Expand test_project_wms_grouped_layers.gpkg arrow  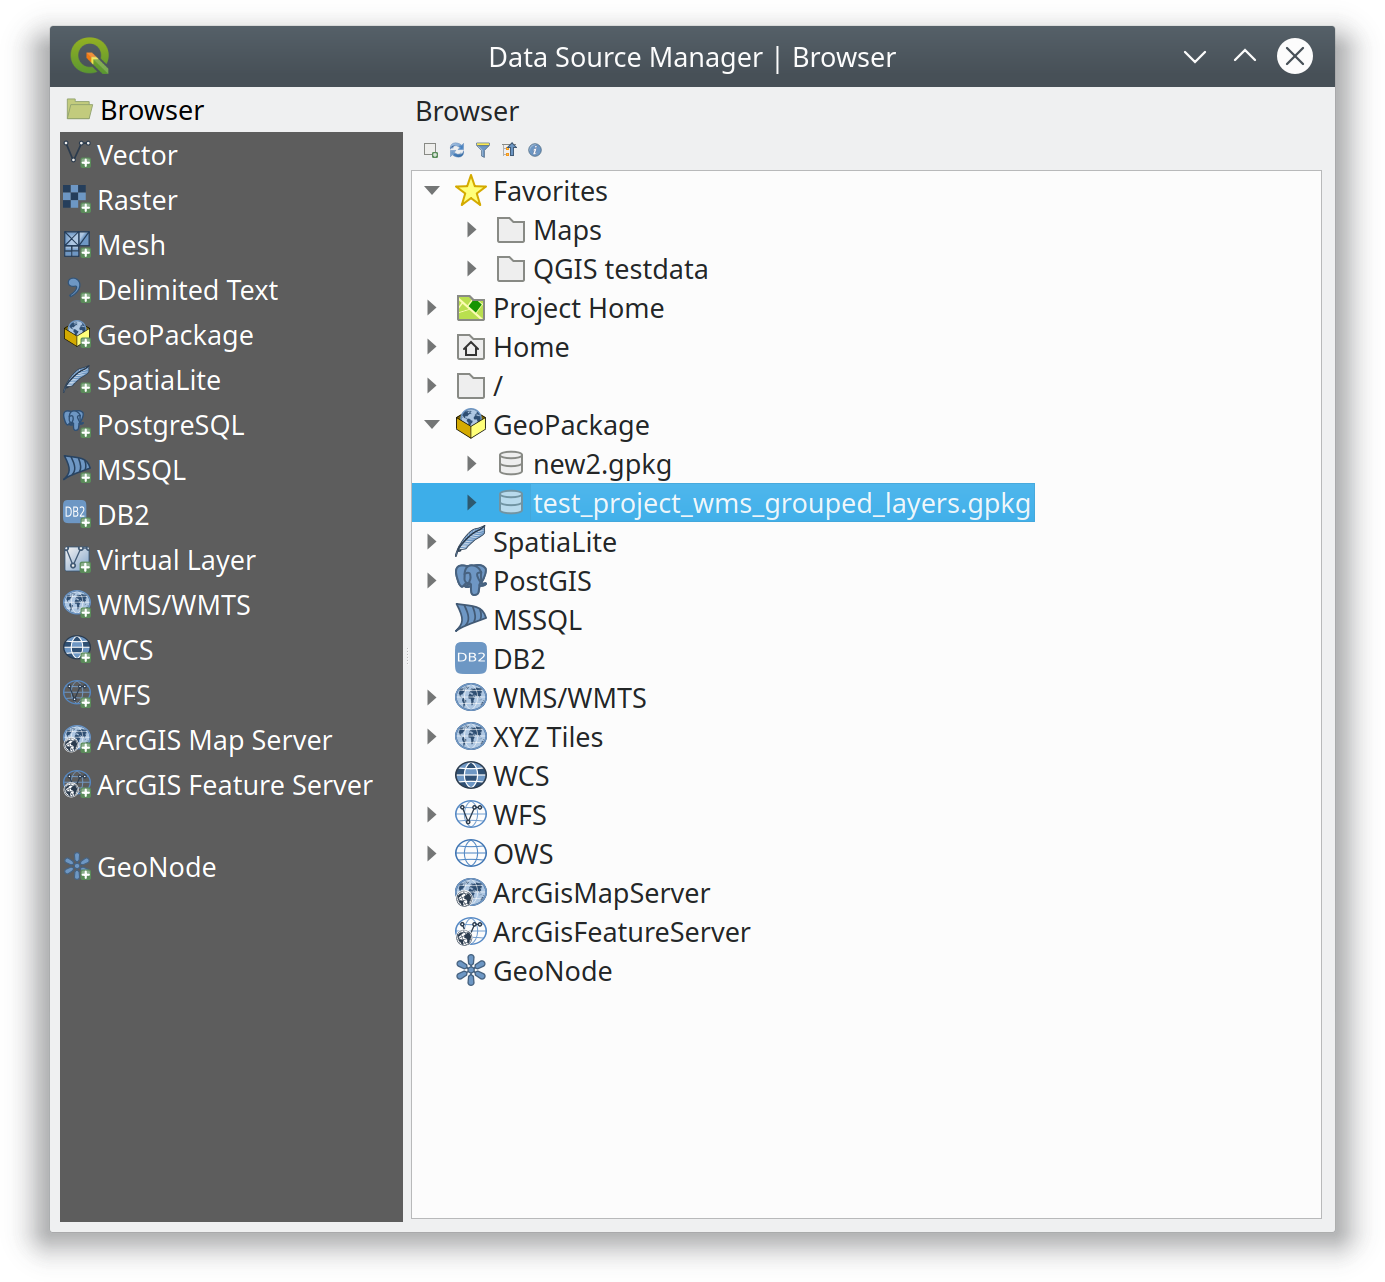[472, 503]
